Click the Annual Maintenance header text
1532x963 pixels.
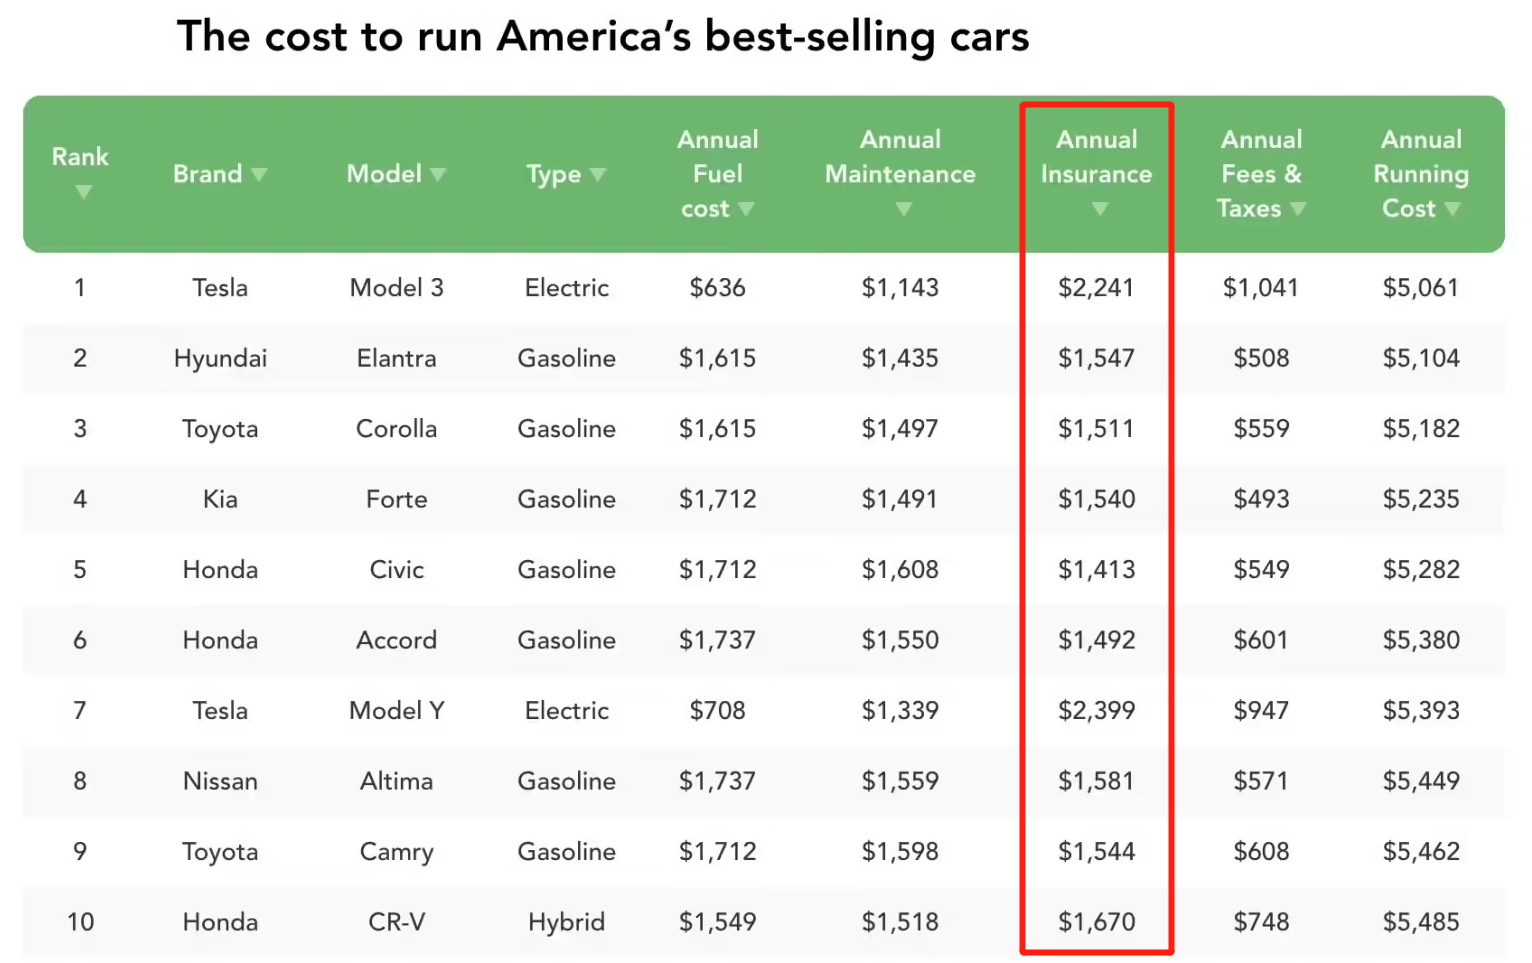900,157
